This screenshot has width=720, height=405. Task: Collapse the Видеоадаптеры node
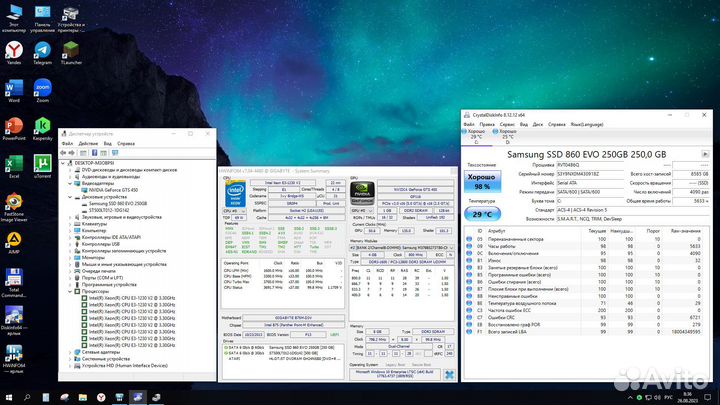pyautogui.click(x=71, y=183)
